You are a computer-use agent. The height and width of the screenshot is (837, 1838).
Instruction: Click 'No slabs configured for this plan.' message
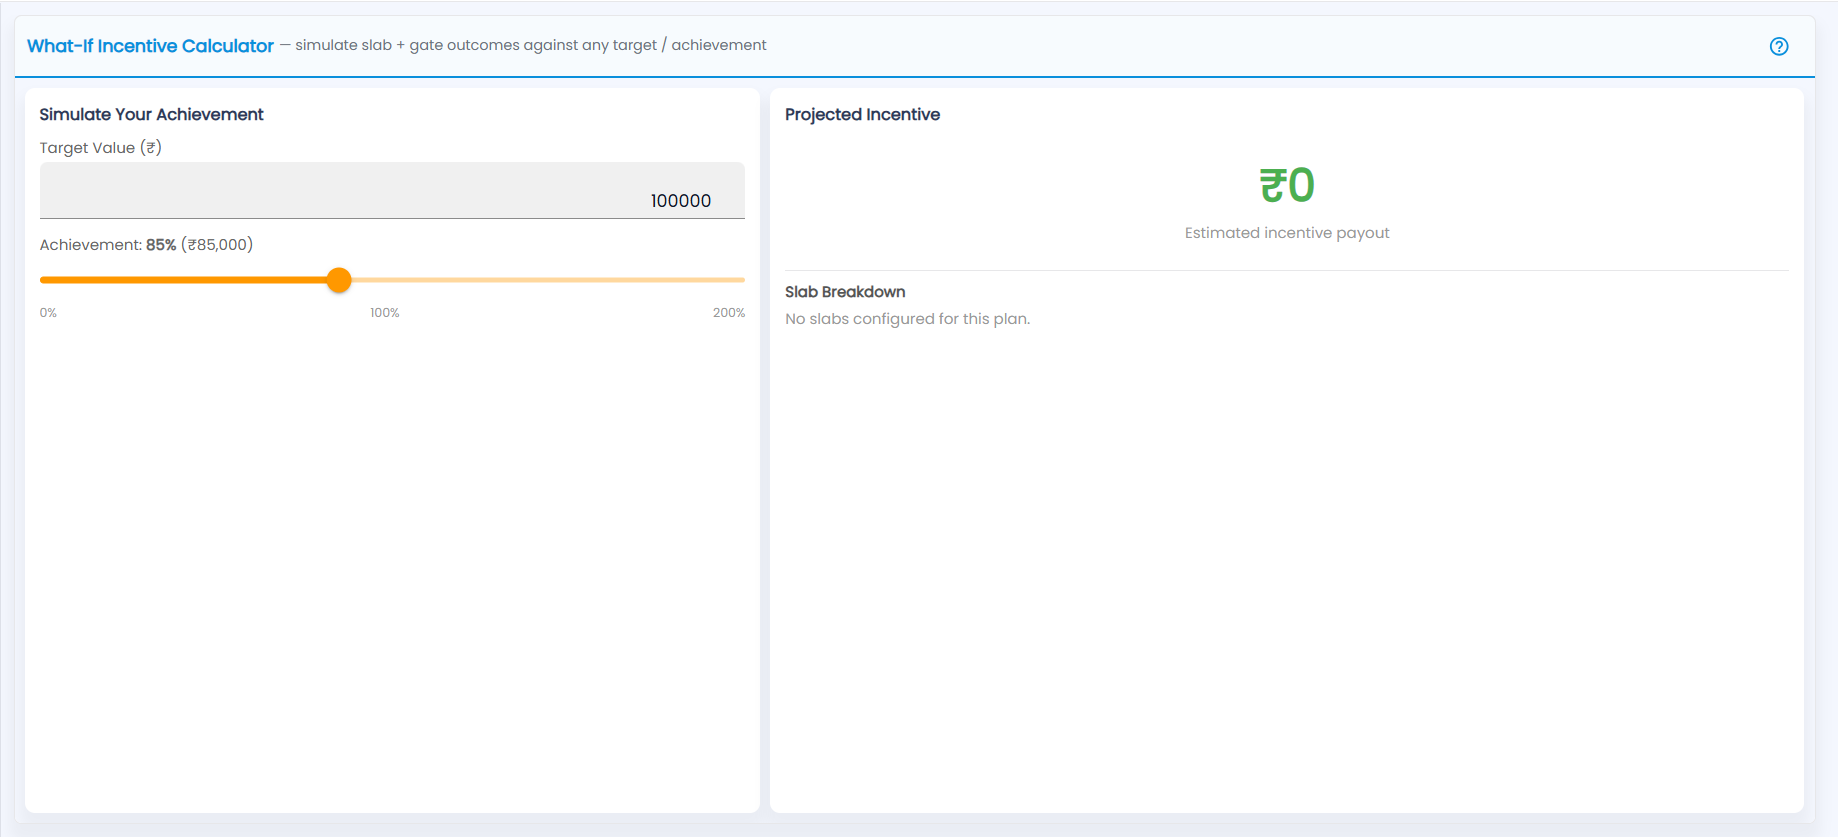coord(907,319)
